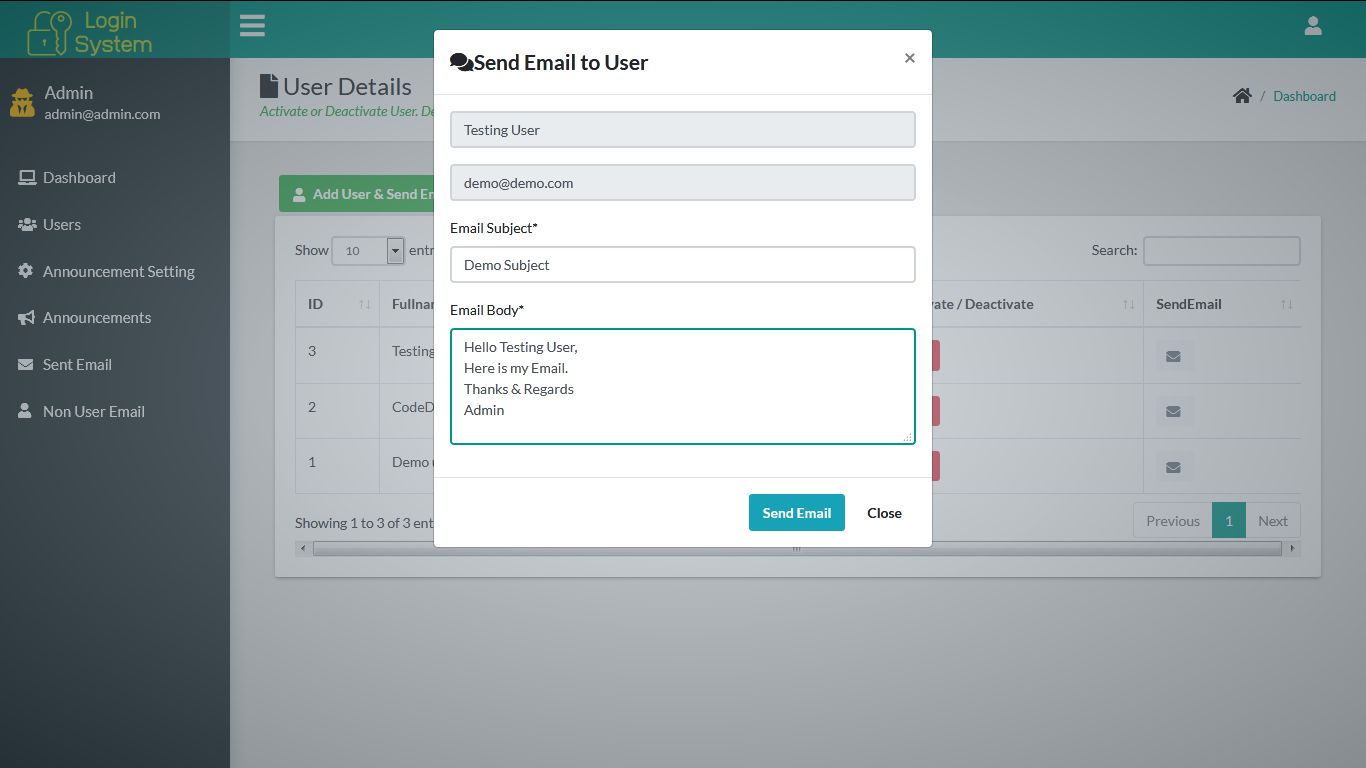Click the Send Email button
This screenshot has width=1366, height=768.
click(796, 512)
